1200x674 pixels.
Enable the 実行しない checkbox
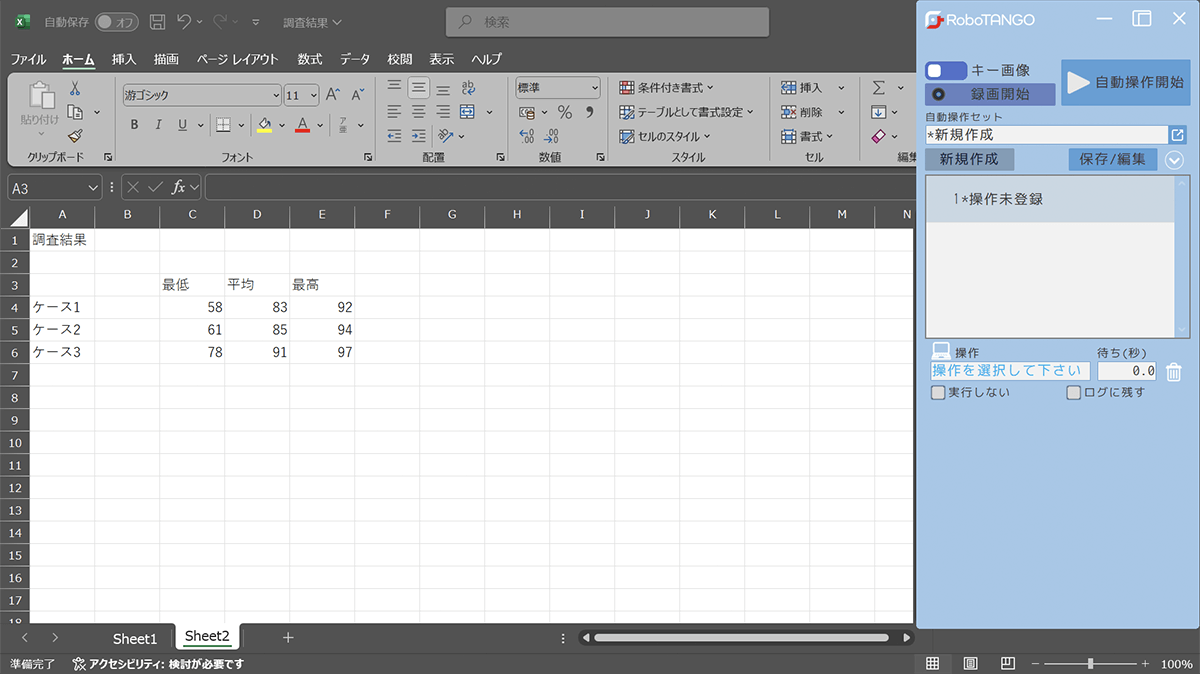click(x=938, y=393)
